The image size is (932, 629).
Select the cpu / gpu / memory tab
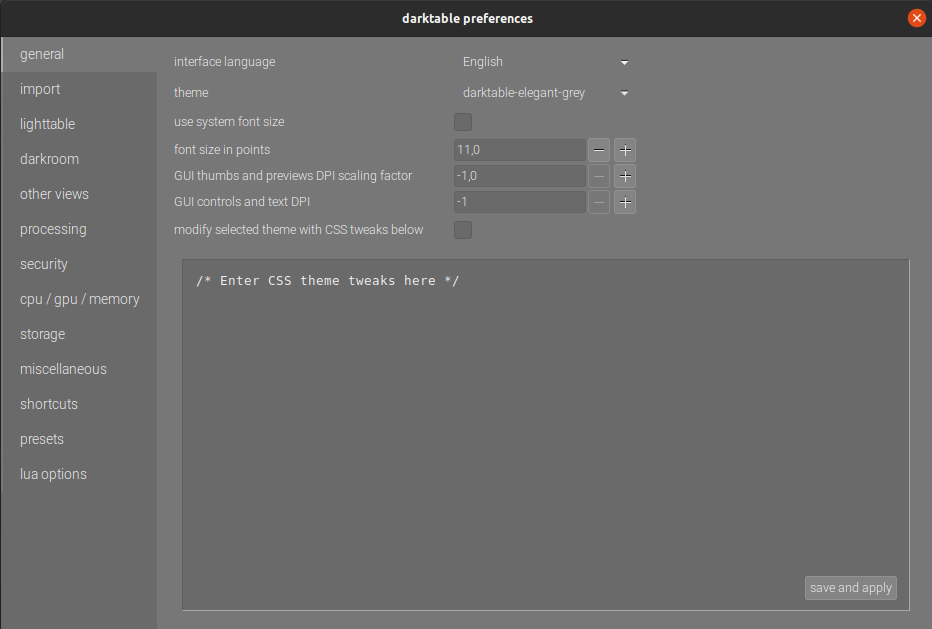coord(79,300)
